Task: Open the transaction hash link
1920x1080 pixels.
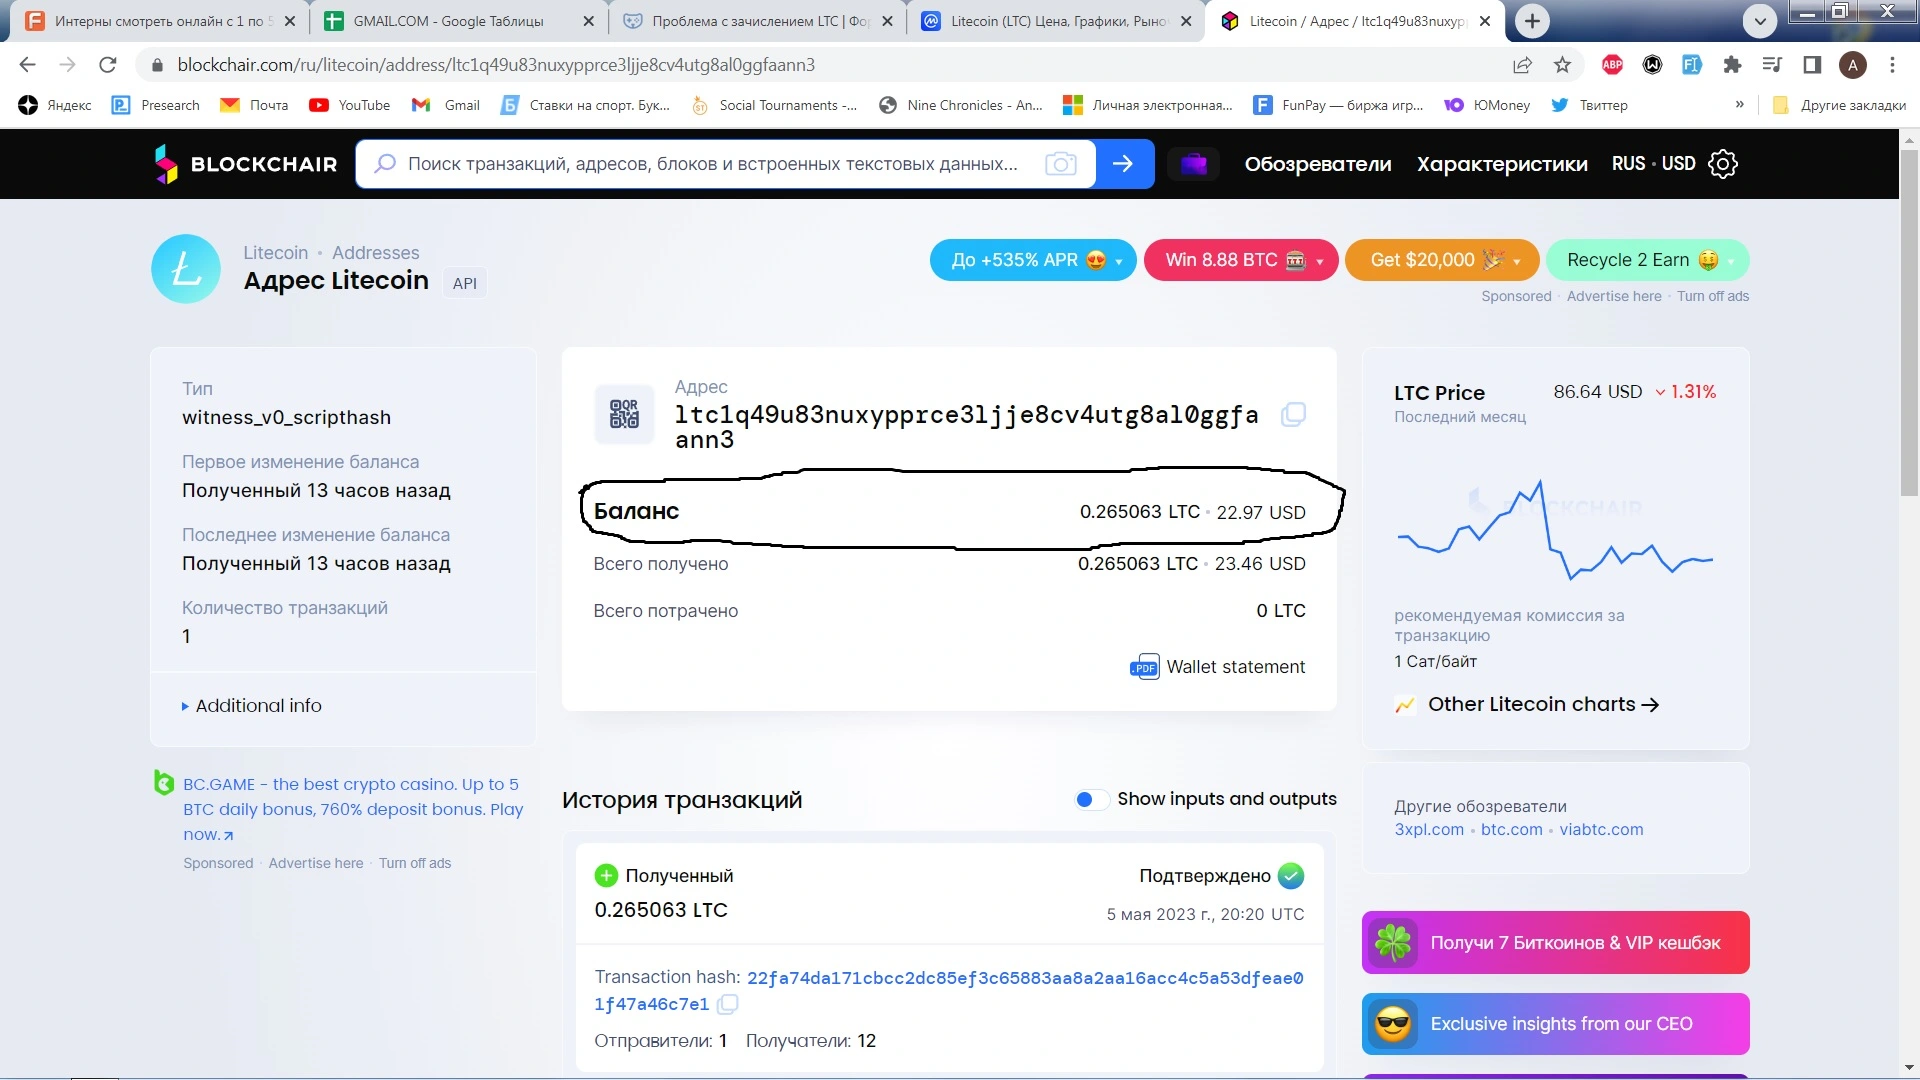Action: click(x=949, y=991)
